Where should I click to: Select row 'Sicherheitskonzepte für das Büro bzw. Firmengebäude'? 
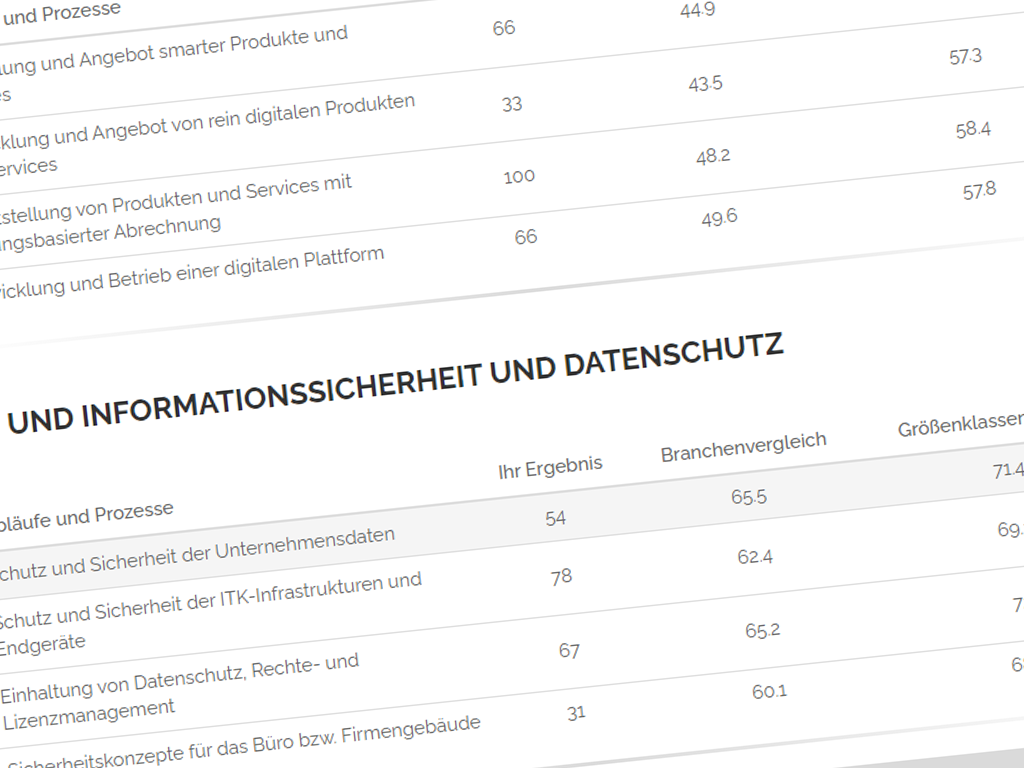240,742
